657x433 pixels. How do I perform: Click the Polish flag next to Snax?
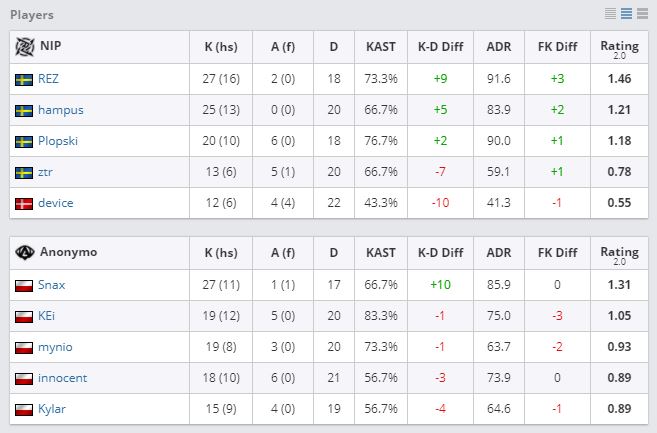24,285
